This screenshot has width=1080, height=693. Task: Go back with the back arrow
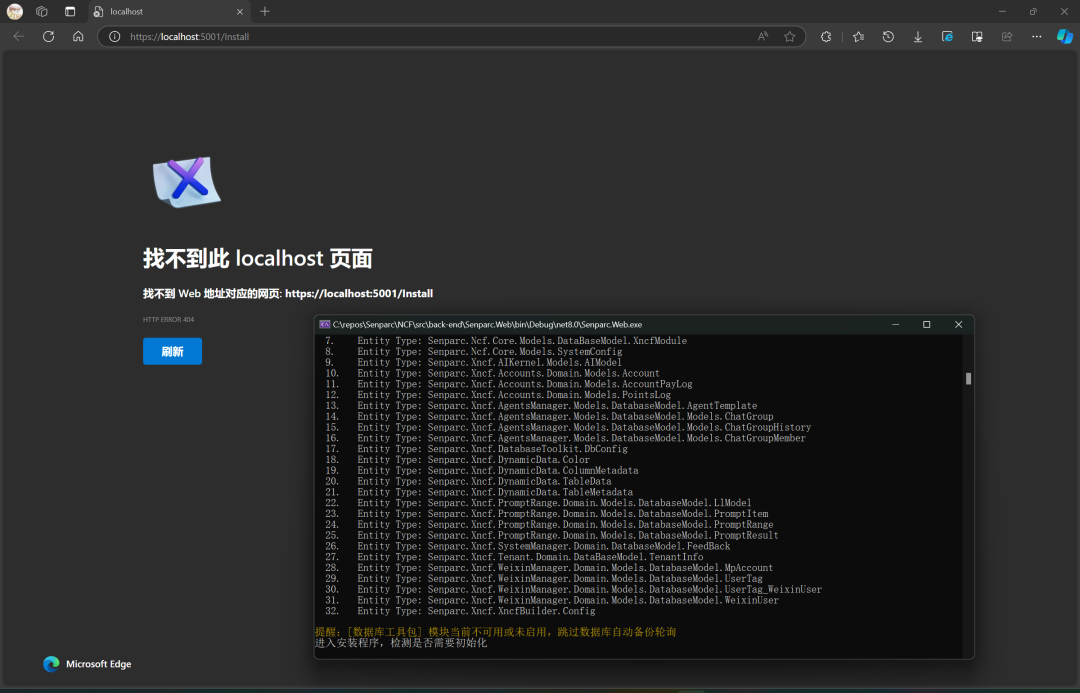(x=19, y=37)
